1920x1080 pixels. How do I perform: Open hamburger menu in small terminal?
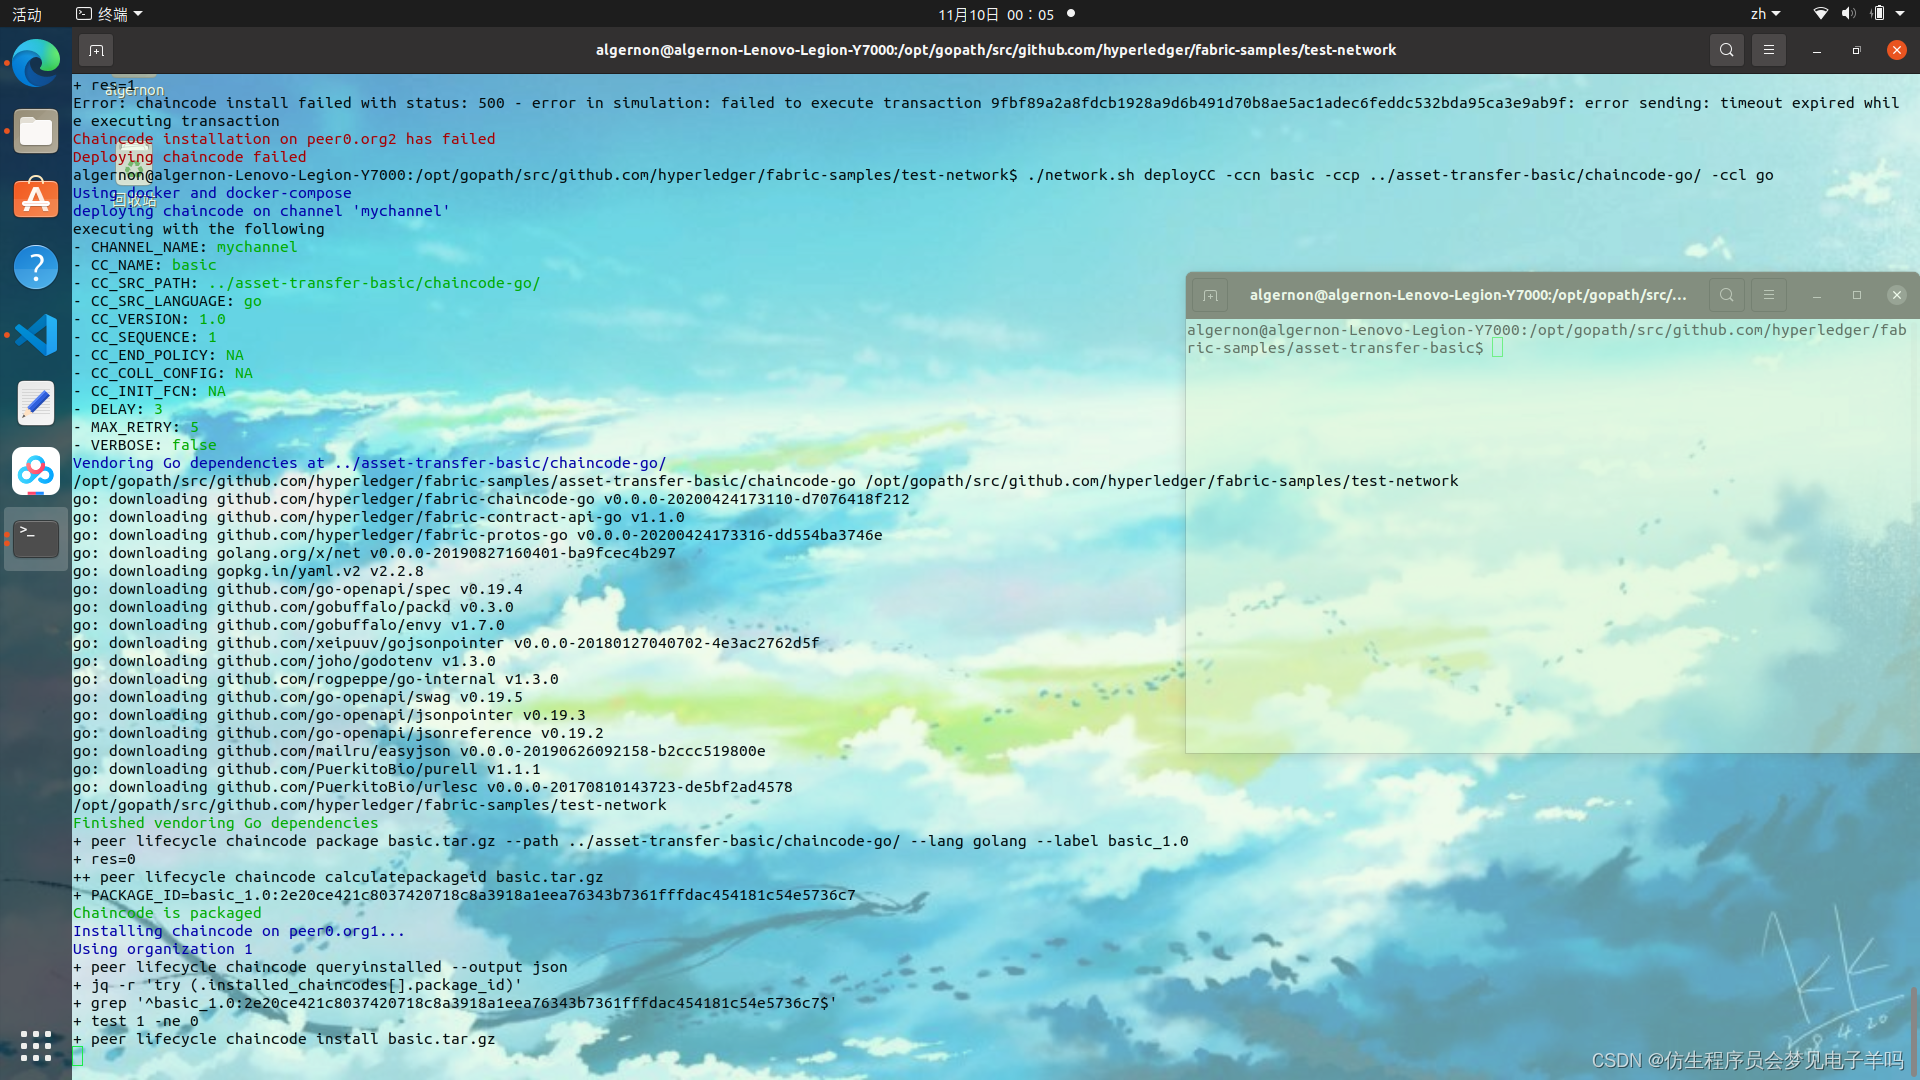point(1768,295)
